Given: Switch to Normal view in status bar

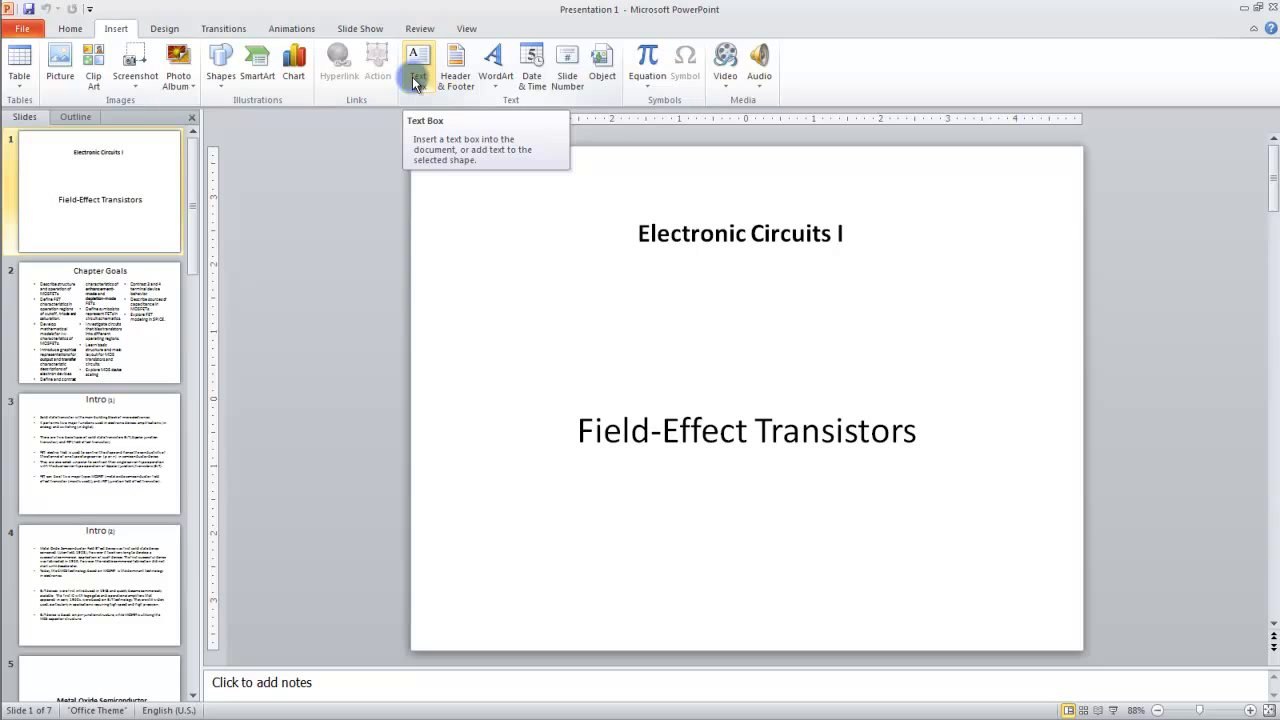Looking at the screenshot, I should [x=1068, y=710].
